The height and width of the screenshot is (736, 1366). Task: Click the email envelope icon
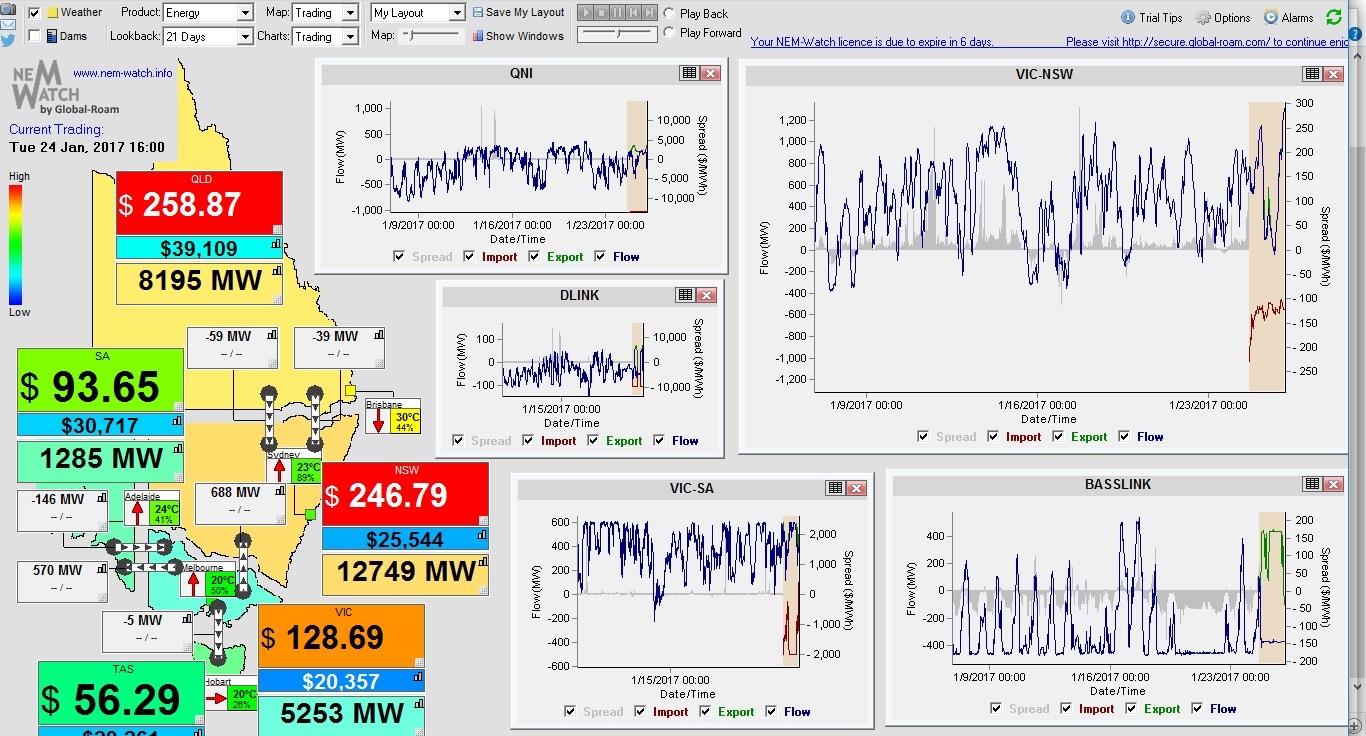(x=7, y=24)
